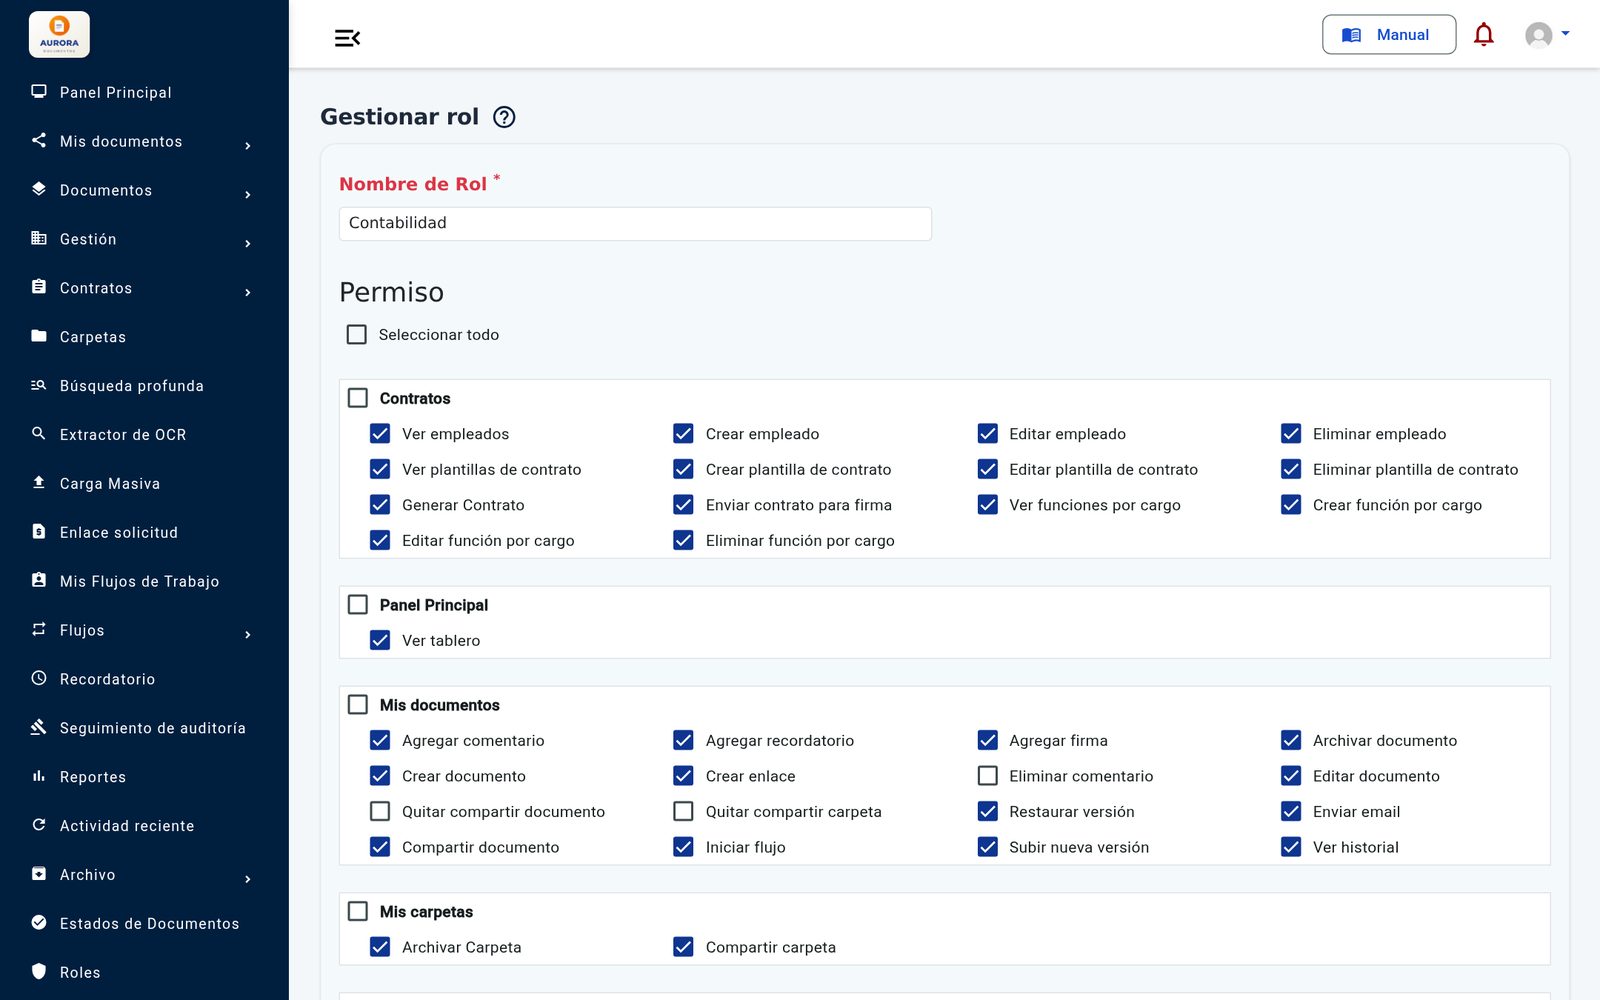
Task: Expand Flujos submenu arrow
Action: click(248, 634)
